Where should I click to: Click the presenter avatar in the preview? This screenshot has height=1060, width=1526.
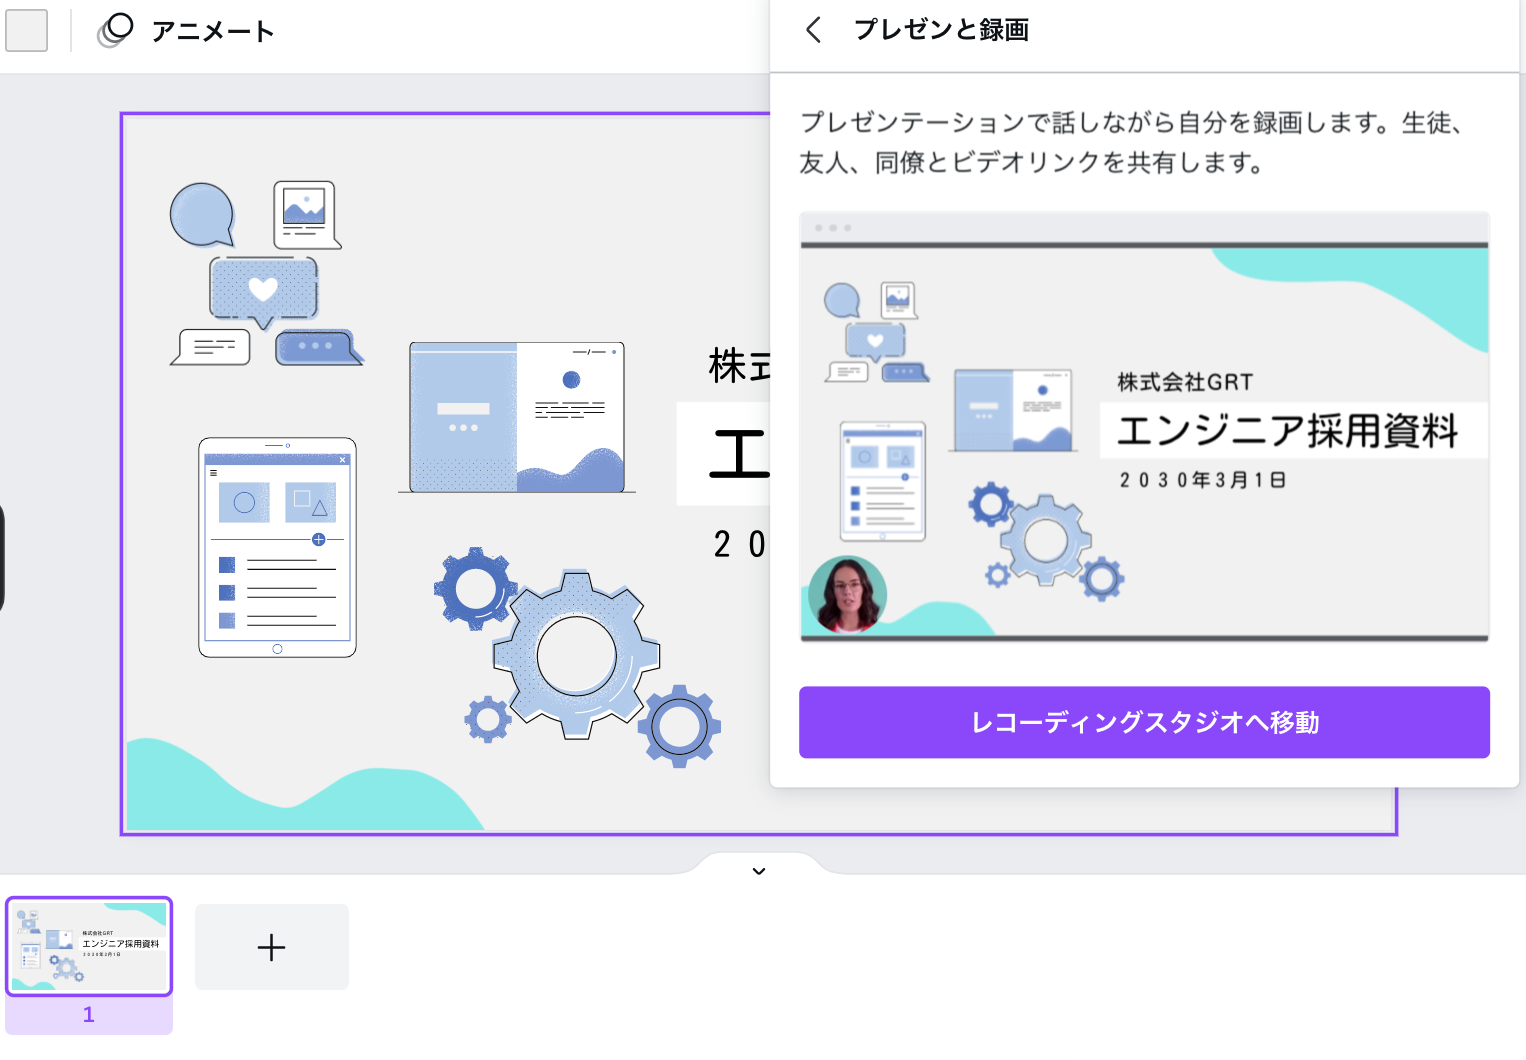click(x=848, y=595)
